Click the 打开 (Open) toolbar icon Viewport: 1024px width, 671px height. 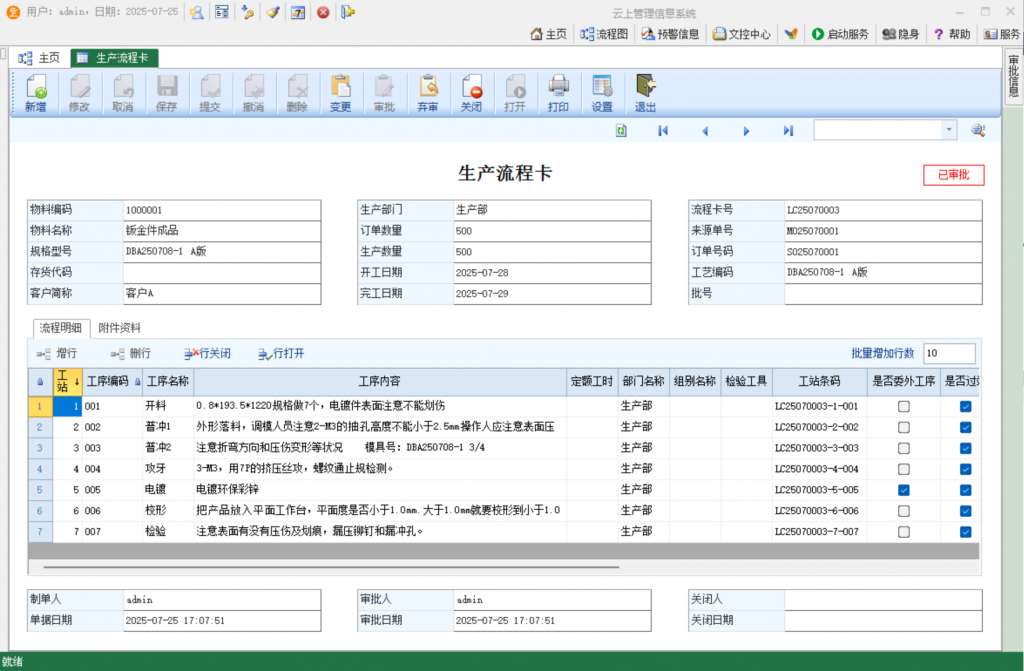click(x=515, y=93)
